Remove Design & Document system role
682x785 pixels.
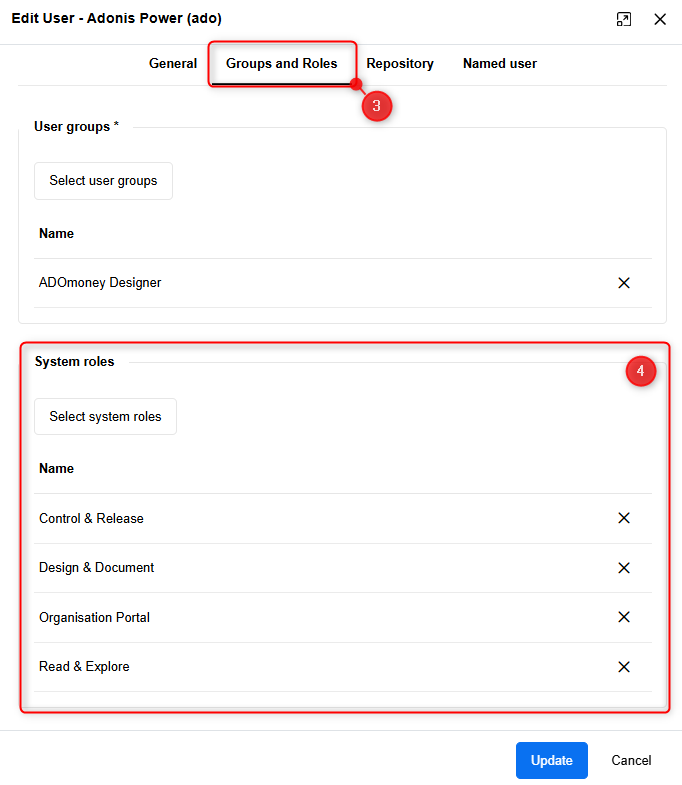pyautogui.click(x=623, y=568)
